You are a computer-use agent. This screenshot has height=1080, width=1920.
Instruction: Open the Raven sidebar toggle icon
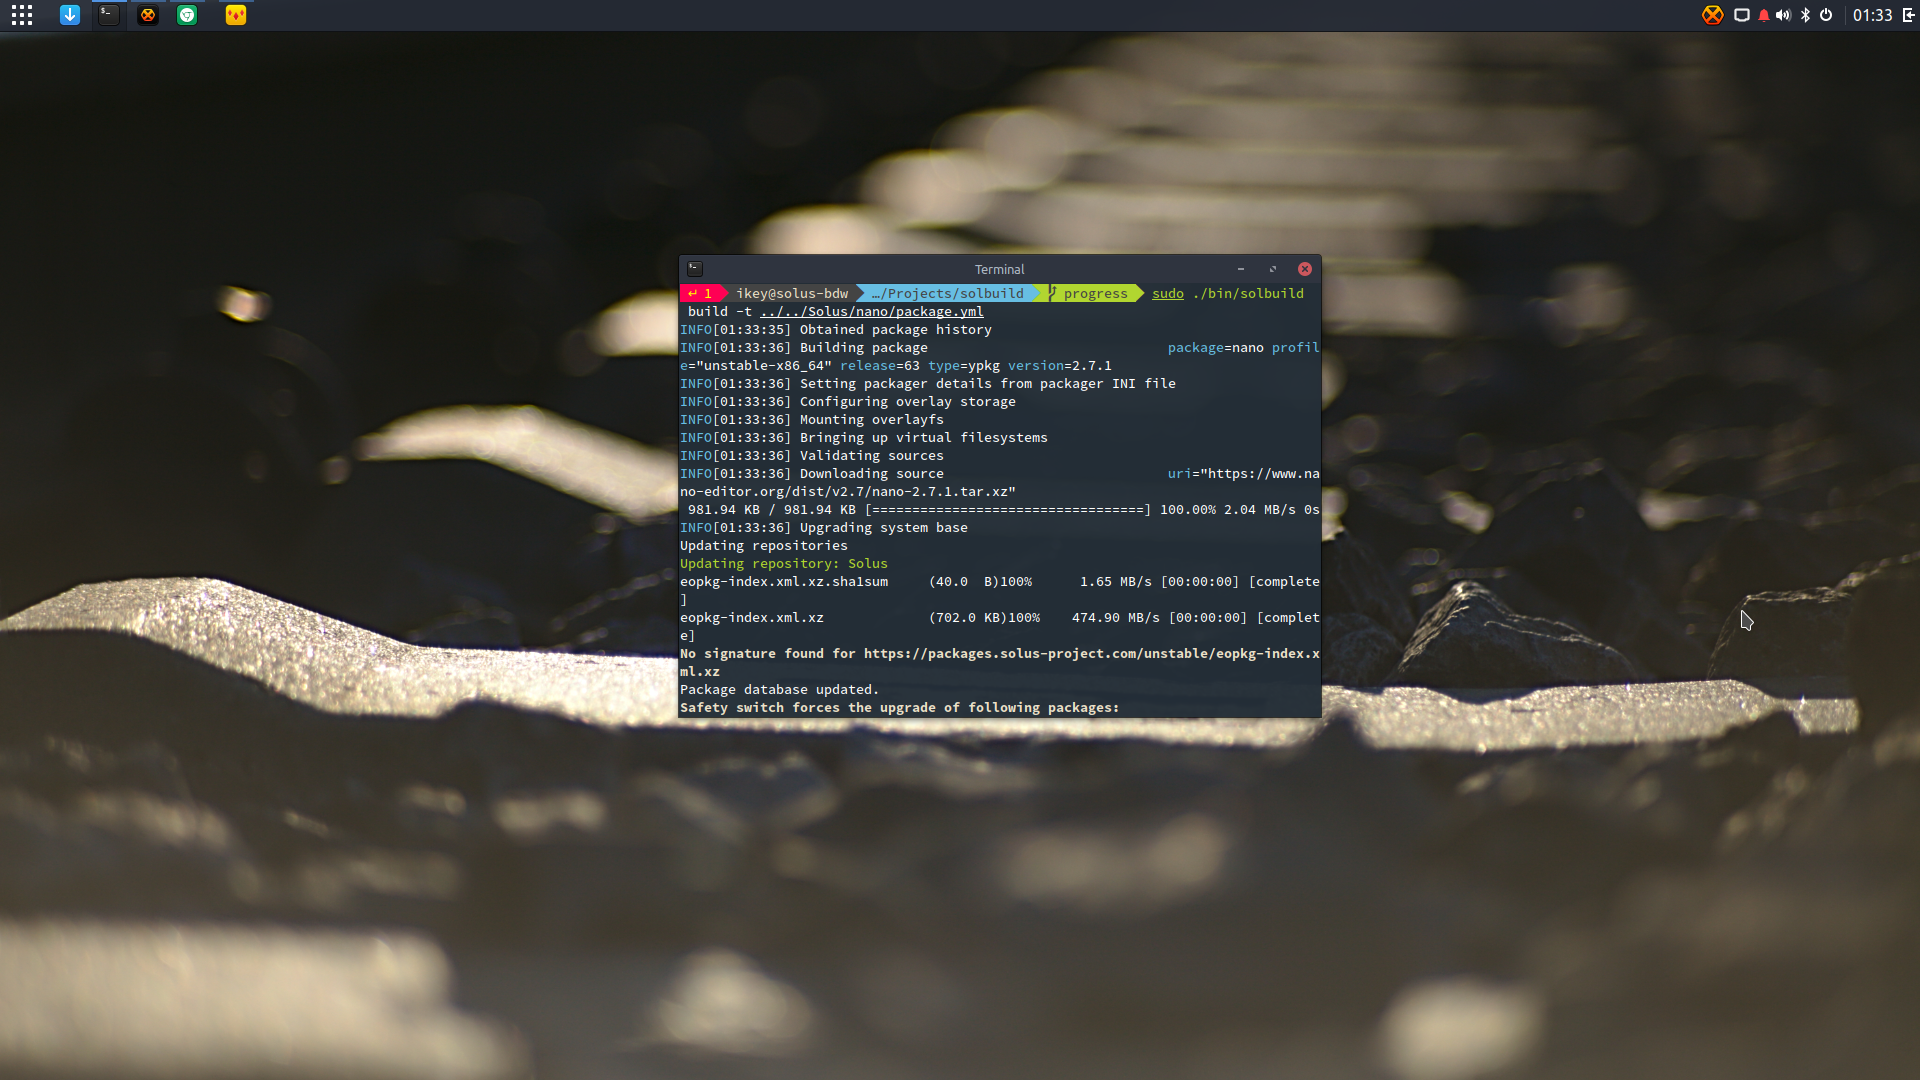pos(1908,15)
